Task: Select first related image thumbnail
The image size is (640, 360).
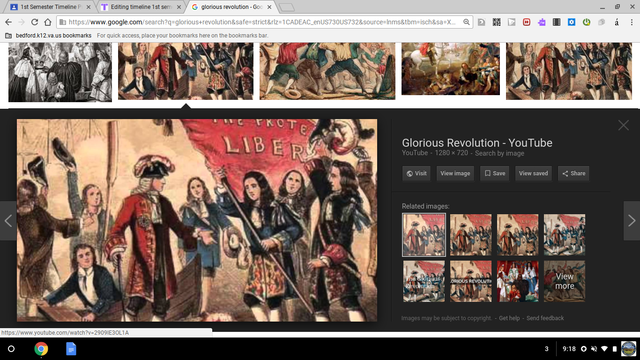Action: (x=424, y=235)
